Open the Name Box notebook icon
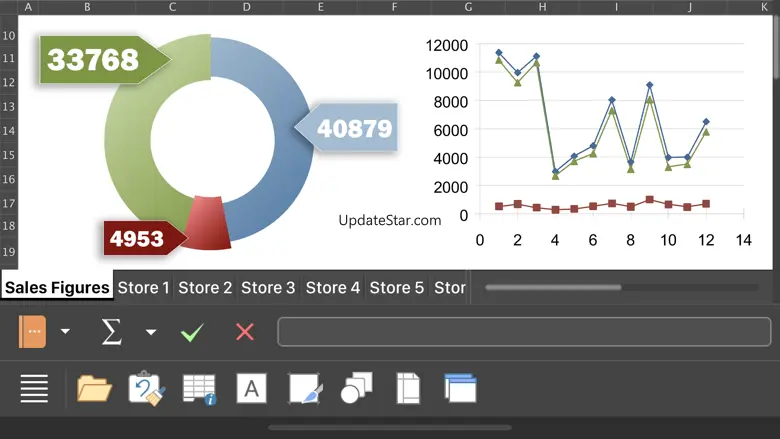Screen dimensions: 780x439 pos(32,332)
